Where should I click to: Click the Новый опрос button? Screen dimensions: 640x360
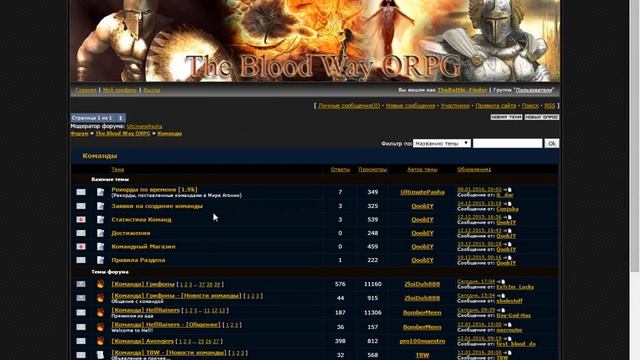click(542, 117)
